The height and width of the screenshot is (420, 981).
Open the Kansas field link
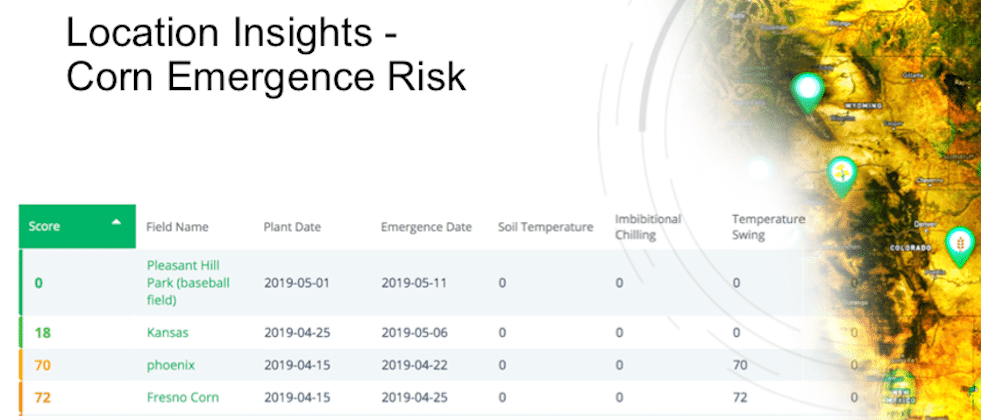point(167,332)
